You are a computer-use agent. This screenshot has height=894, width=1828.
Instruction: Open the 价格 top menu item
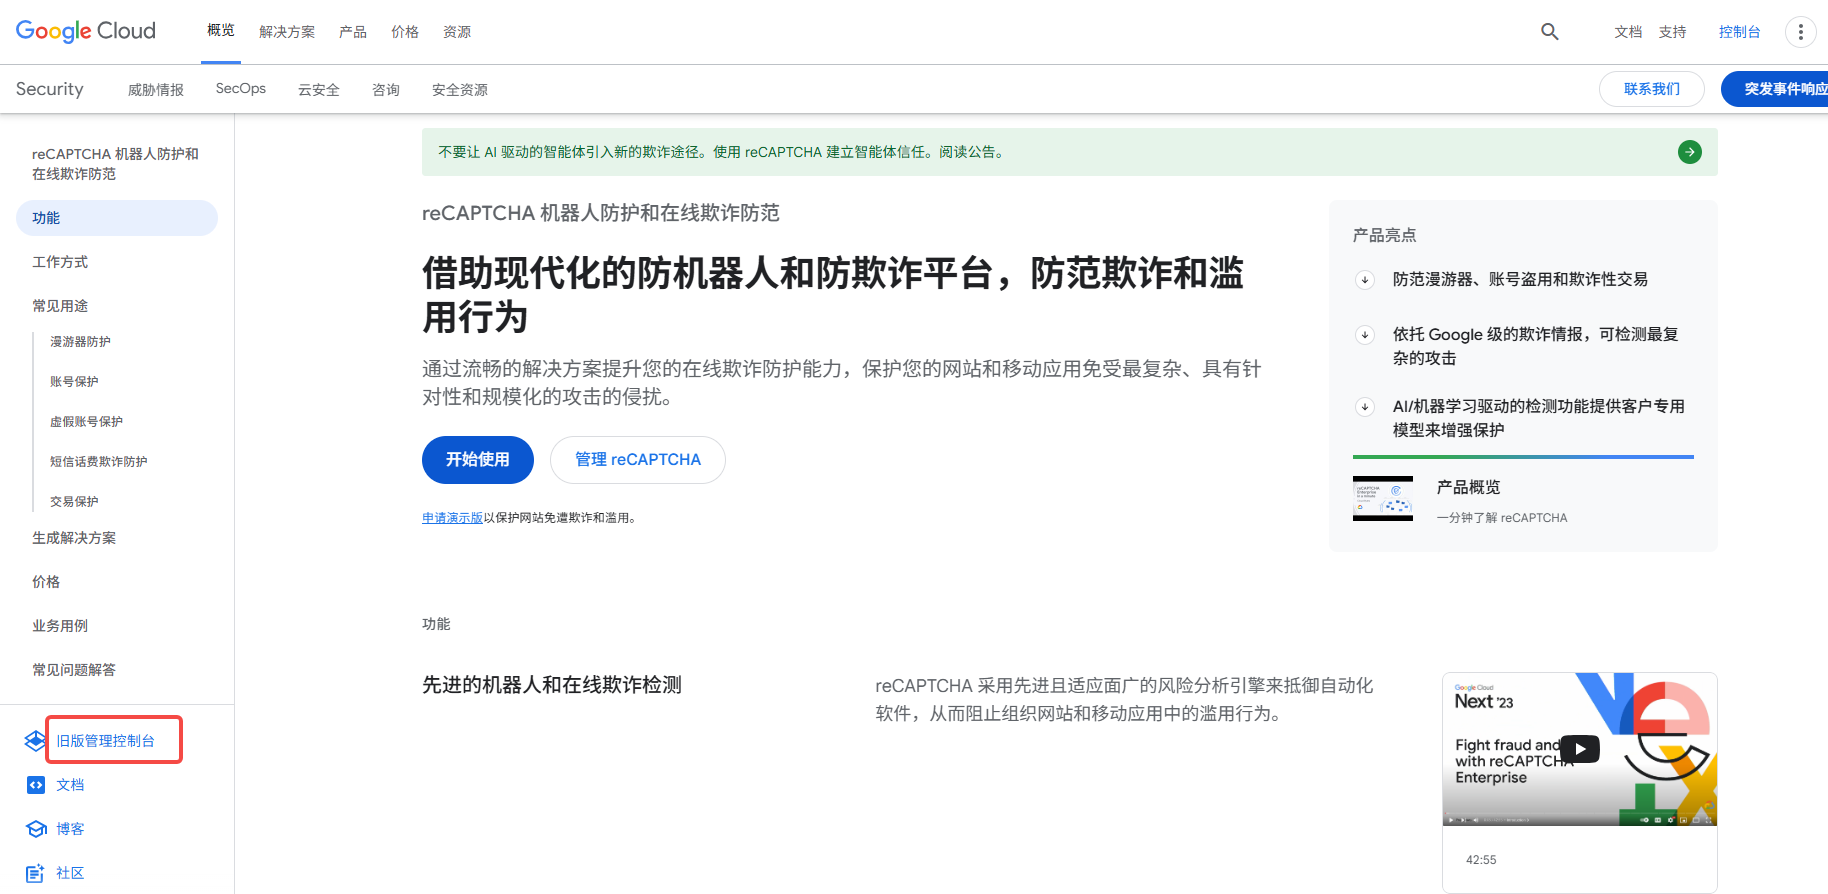(405, 32)
